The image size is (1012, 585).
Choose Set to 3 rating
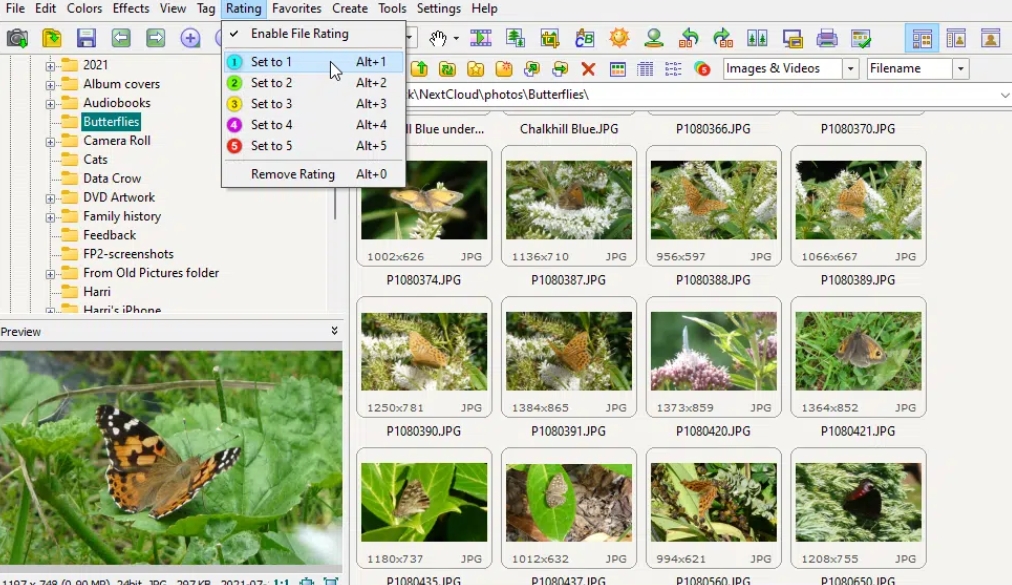point(272,103)
